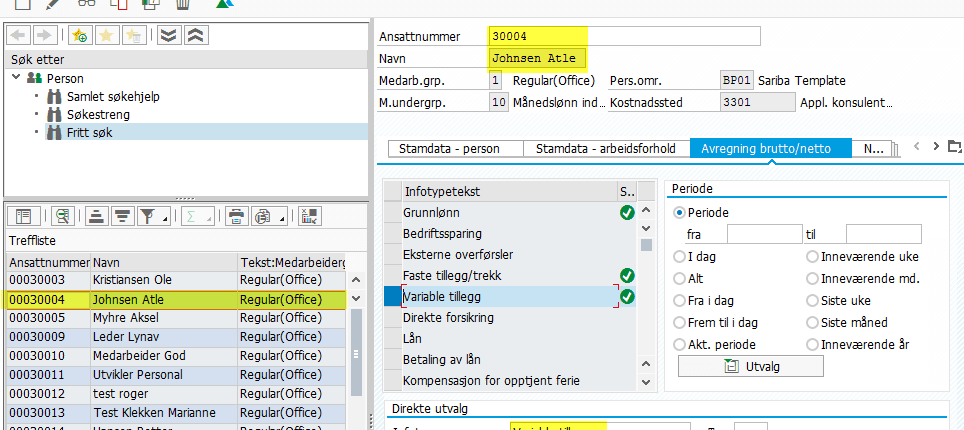Click the Treffliste scroll down arrow

pos(355,298)
